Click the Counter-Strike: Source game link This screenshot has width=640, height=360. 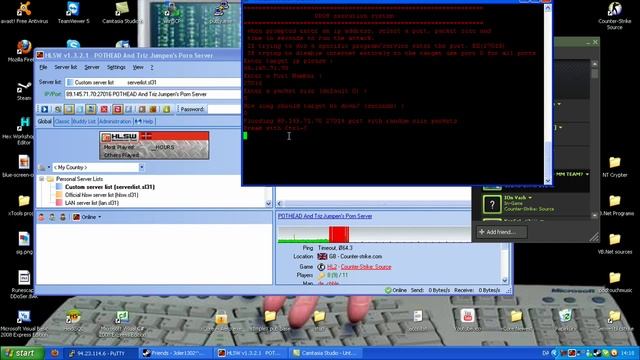366,267
